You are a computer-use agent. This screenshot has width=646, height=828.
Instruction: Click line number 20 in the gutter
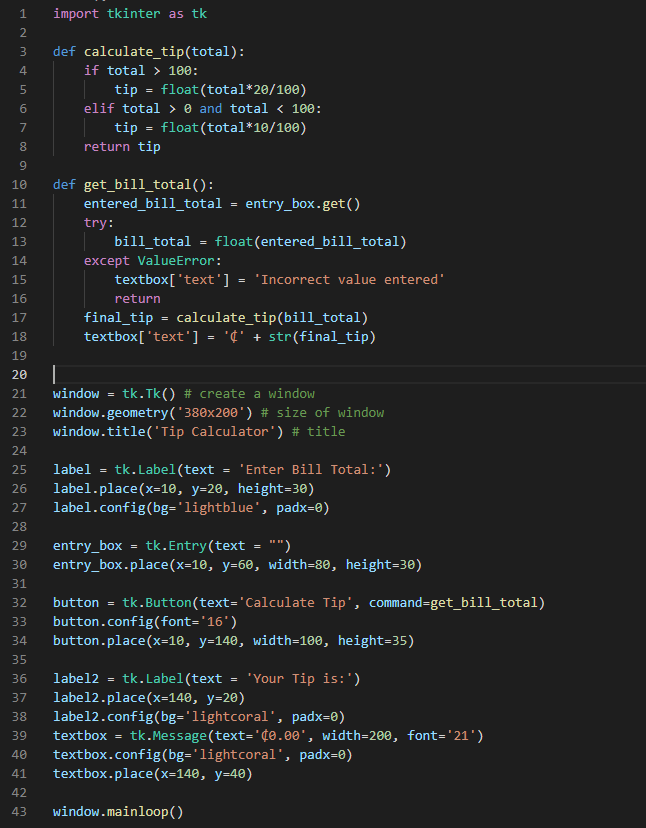coord(19,375)
